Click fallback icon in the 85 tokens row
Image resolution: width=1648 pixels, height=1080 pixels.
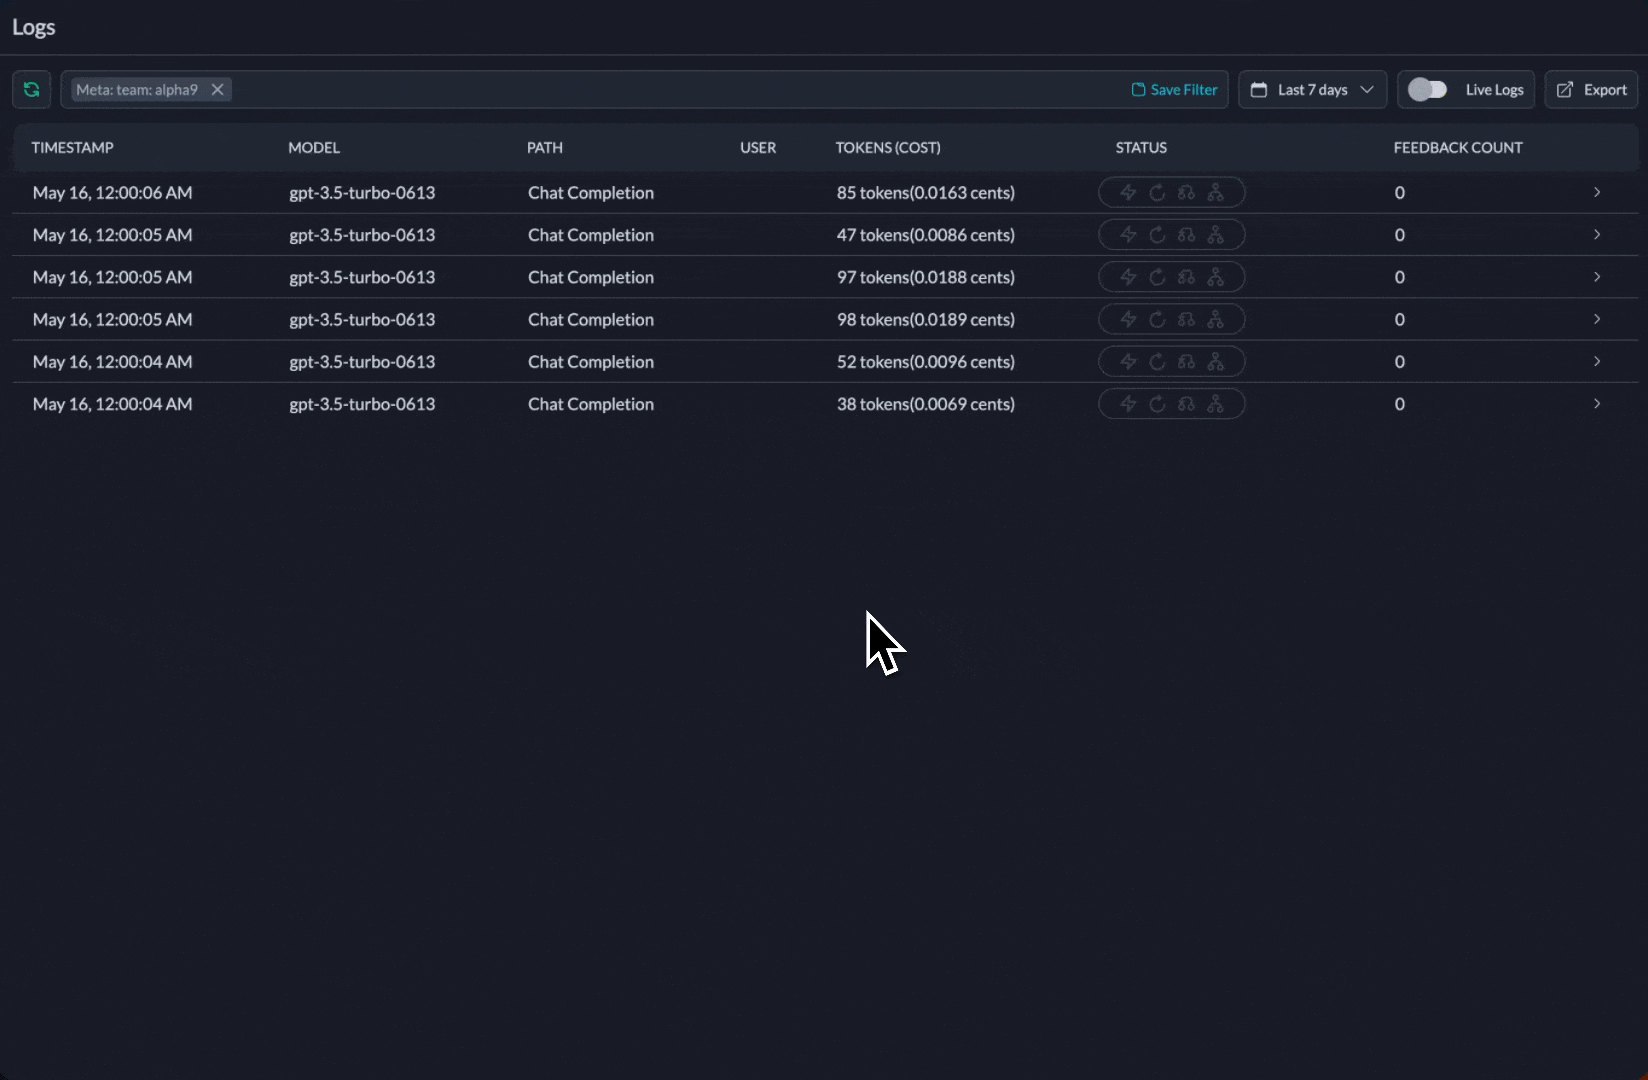coord(1186,192)
